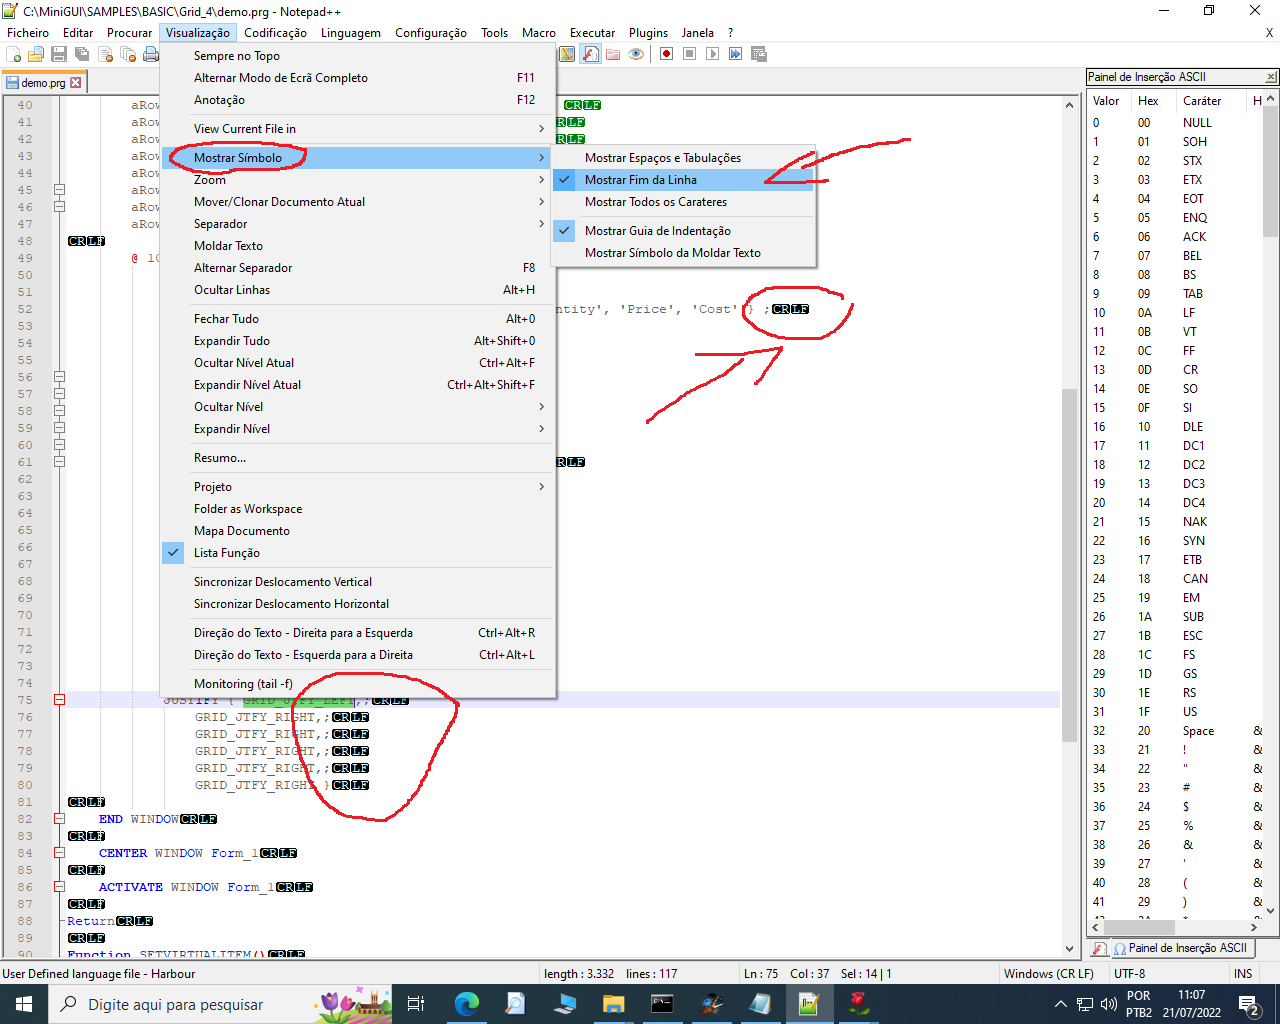Open the Linguagem menu
Screen dimensions: 1280x1024
tap(351, 33)
